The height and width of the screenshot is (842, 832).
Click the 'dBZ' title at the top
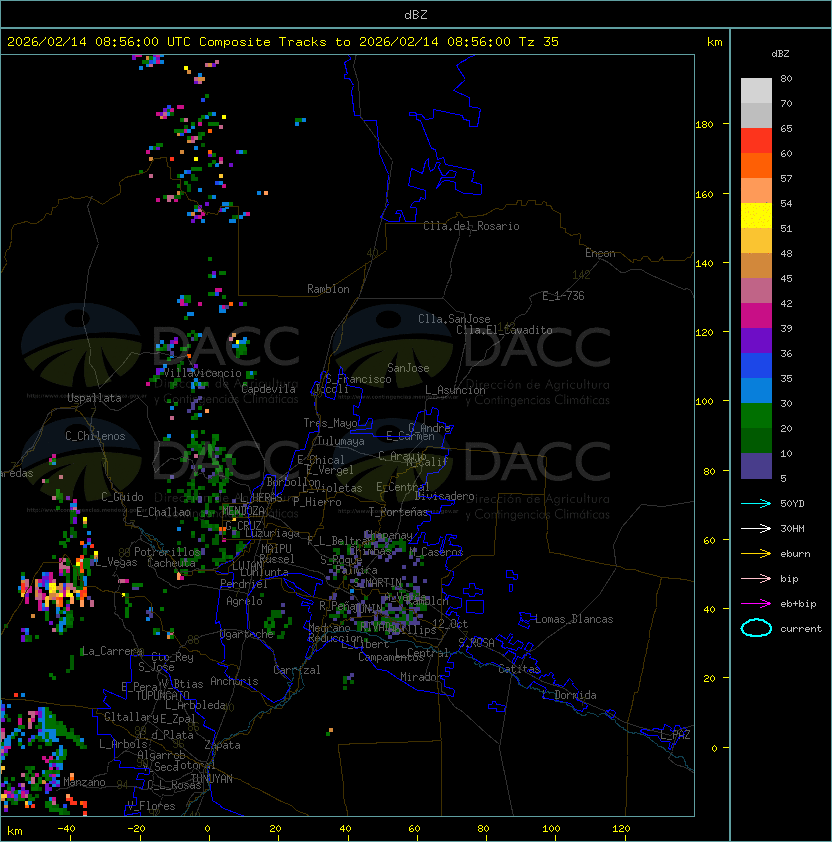(416, 14)
